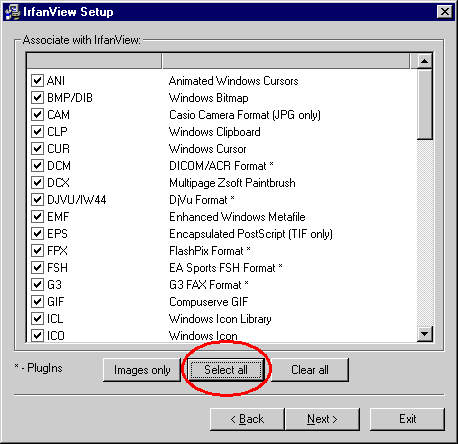This screenshot has width=458, height=444.
Task: Click the Images only button
Action: point(142,370)
